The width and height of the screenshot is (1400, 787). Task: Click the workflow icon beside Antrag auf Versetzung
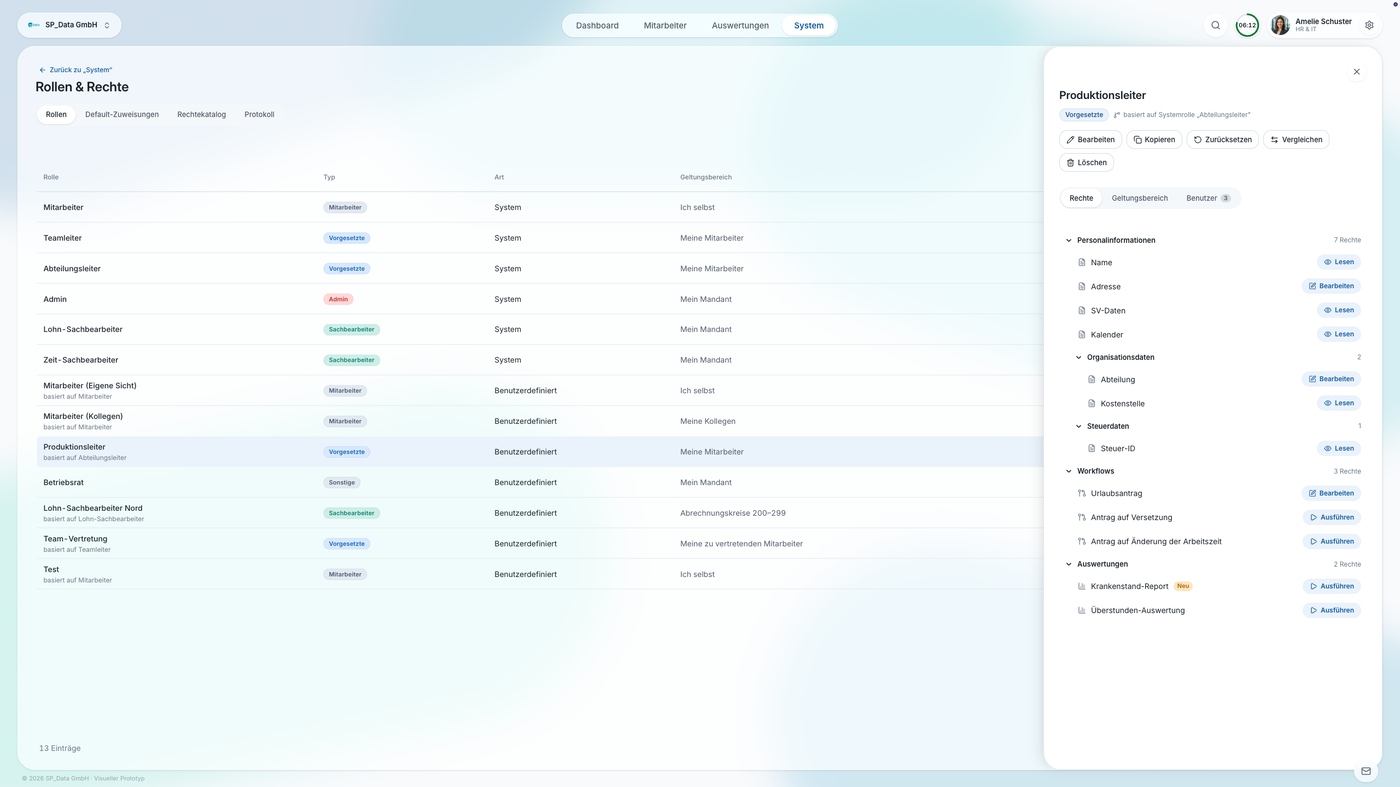[x=1082, y=517]
